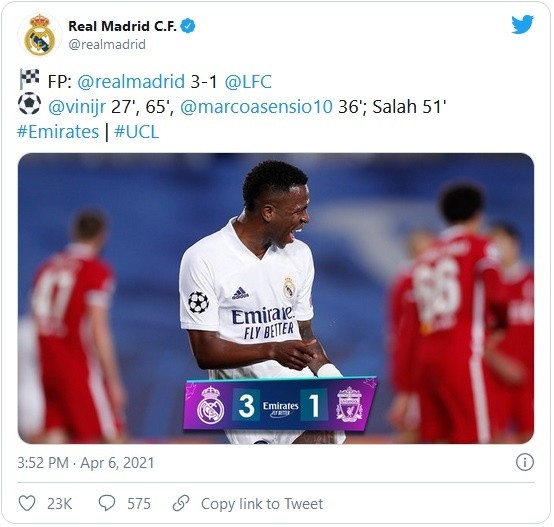Open the @marcoasensio10 mention link
The image size is (554, 527).
pos(257,107)
